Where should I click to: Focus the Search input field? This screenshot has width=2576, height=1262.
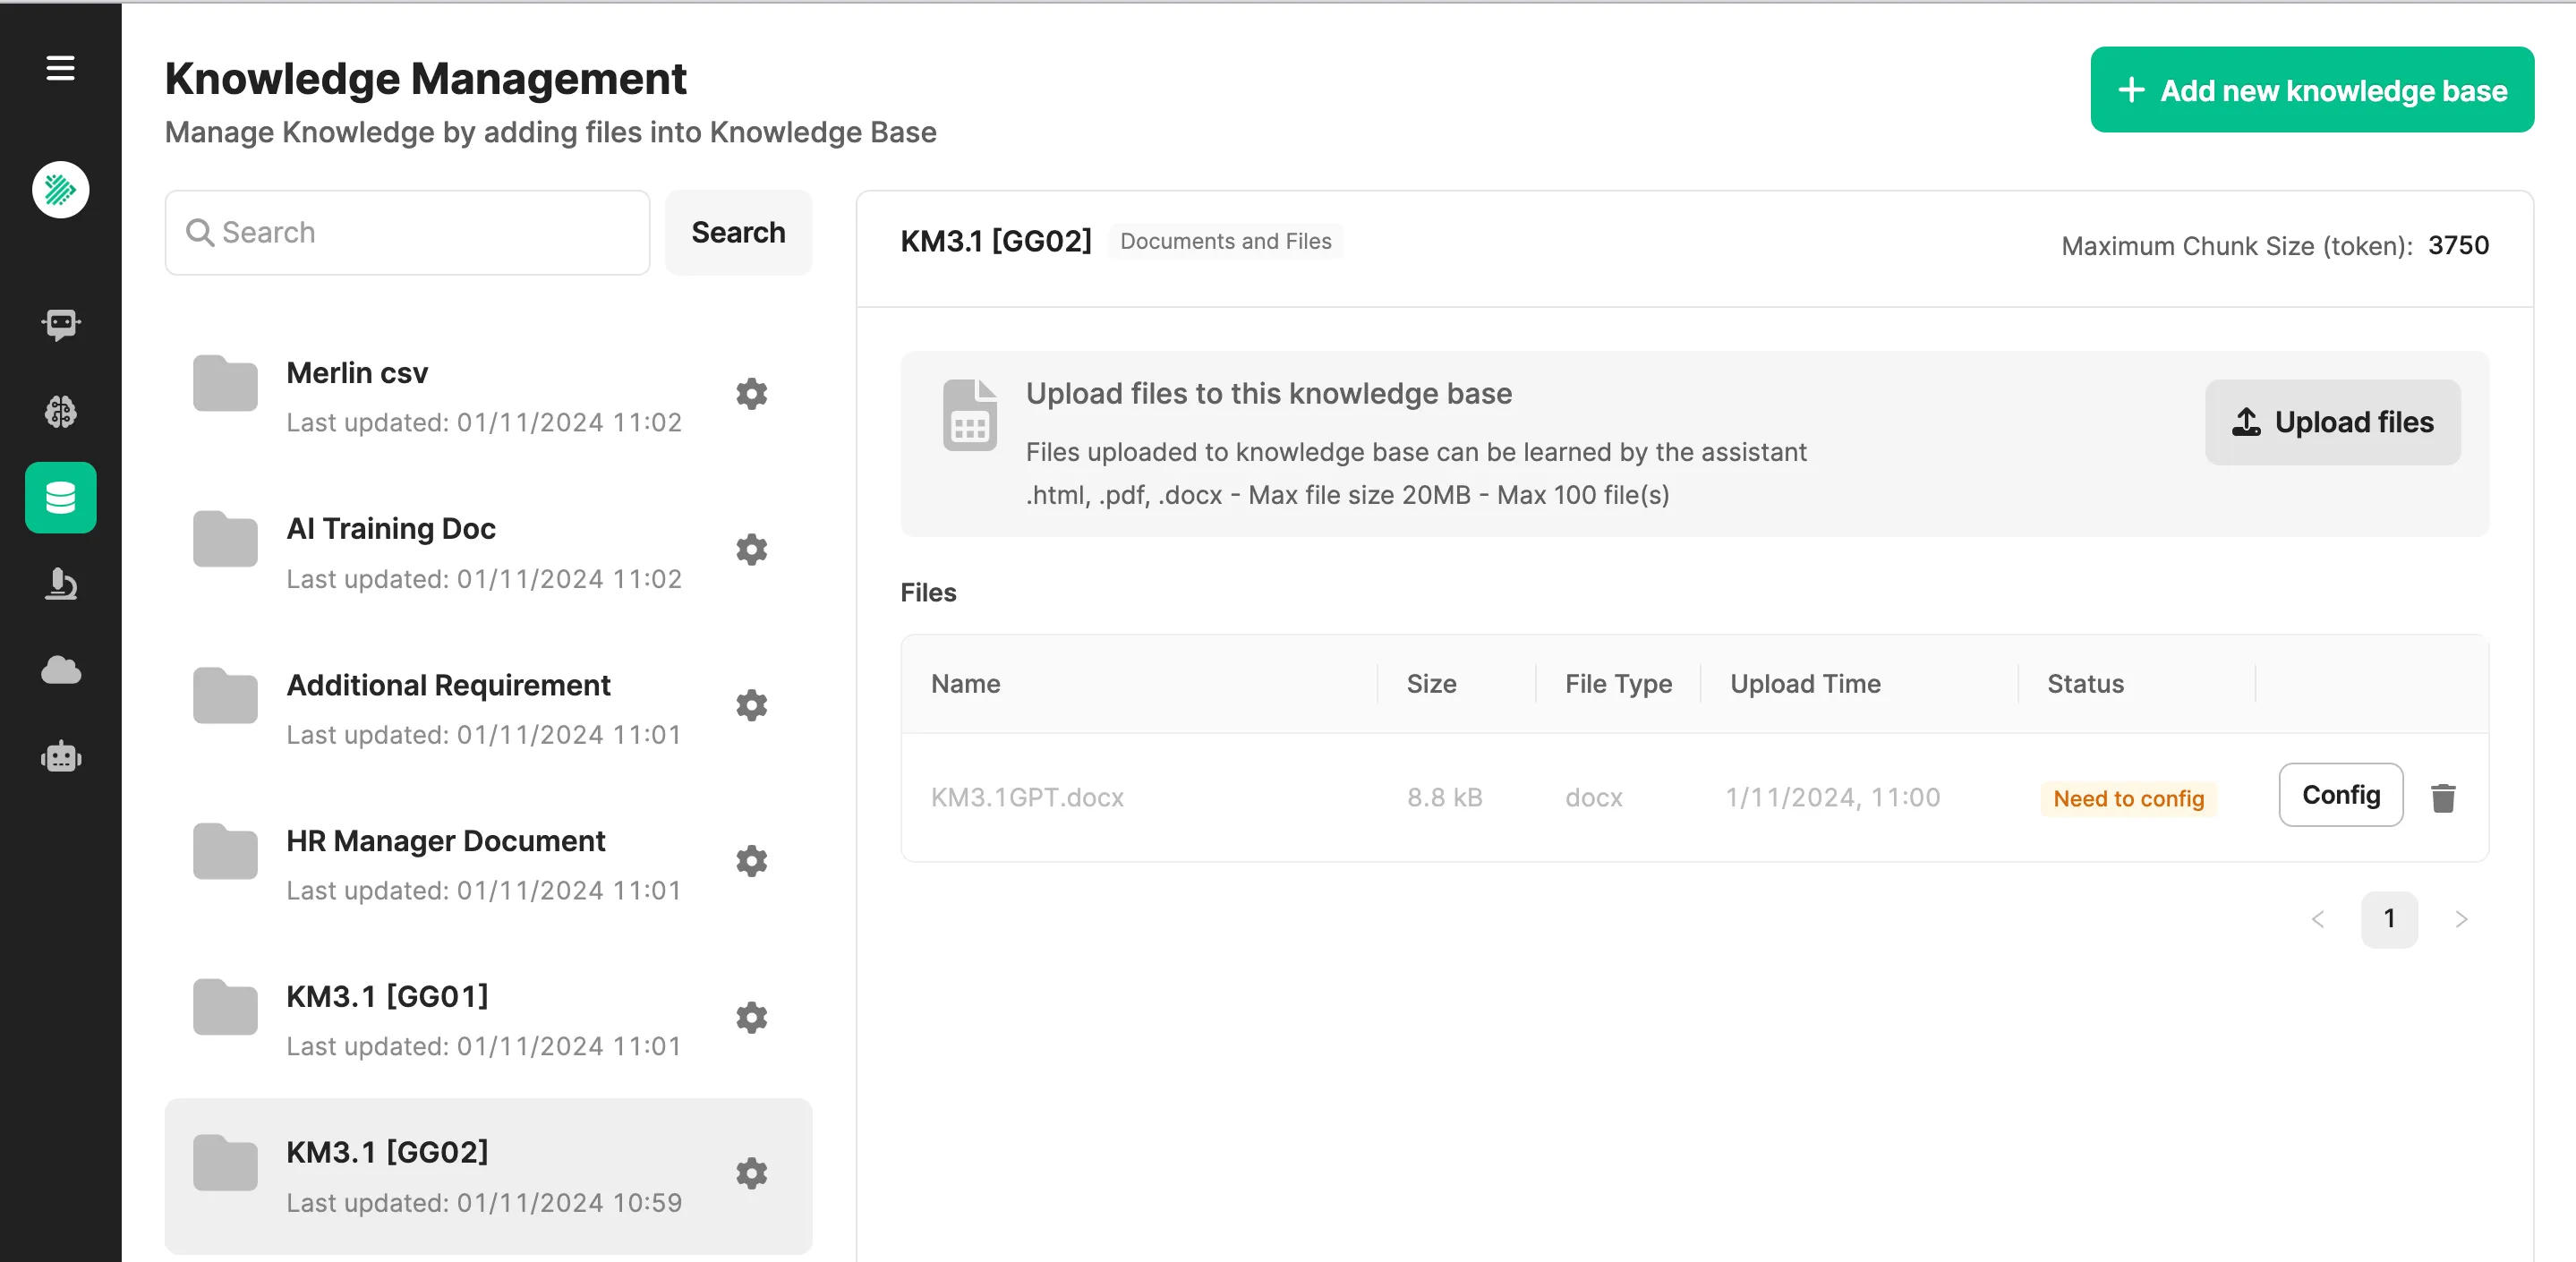407,232
